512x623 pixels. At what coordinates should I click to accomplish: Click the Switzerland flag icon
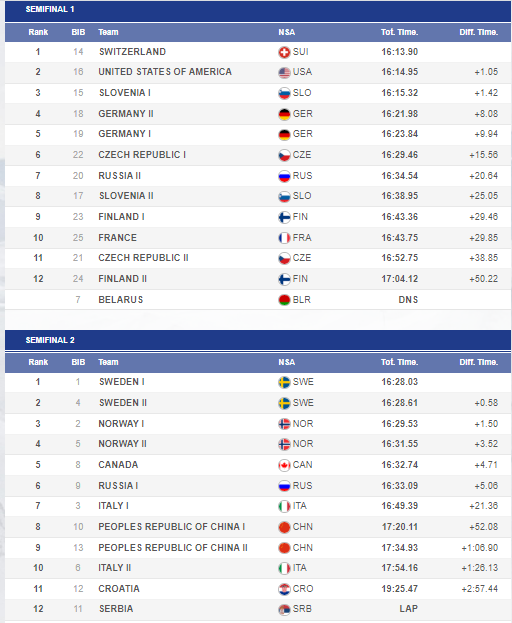pos(284,52)
